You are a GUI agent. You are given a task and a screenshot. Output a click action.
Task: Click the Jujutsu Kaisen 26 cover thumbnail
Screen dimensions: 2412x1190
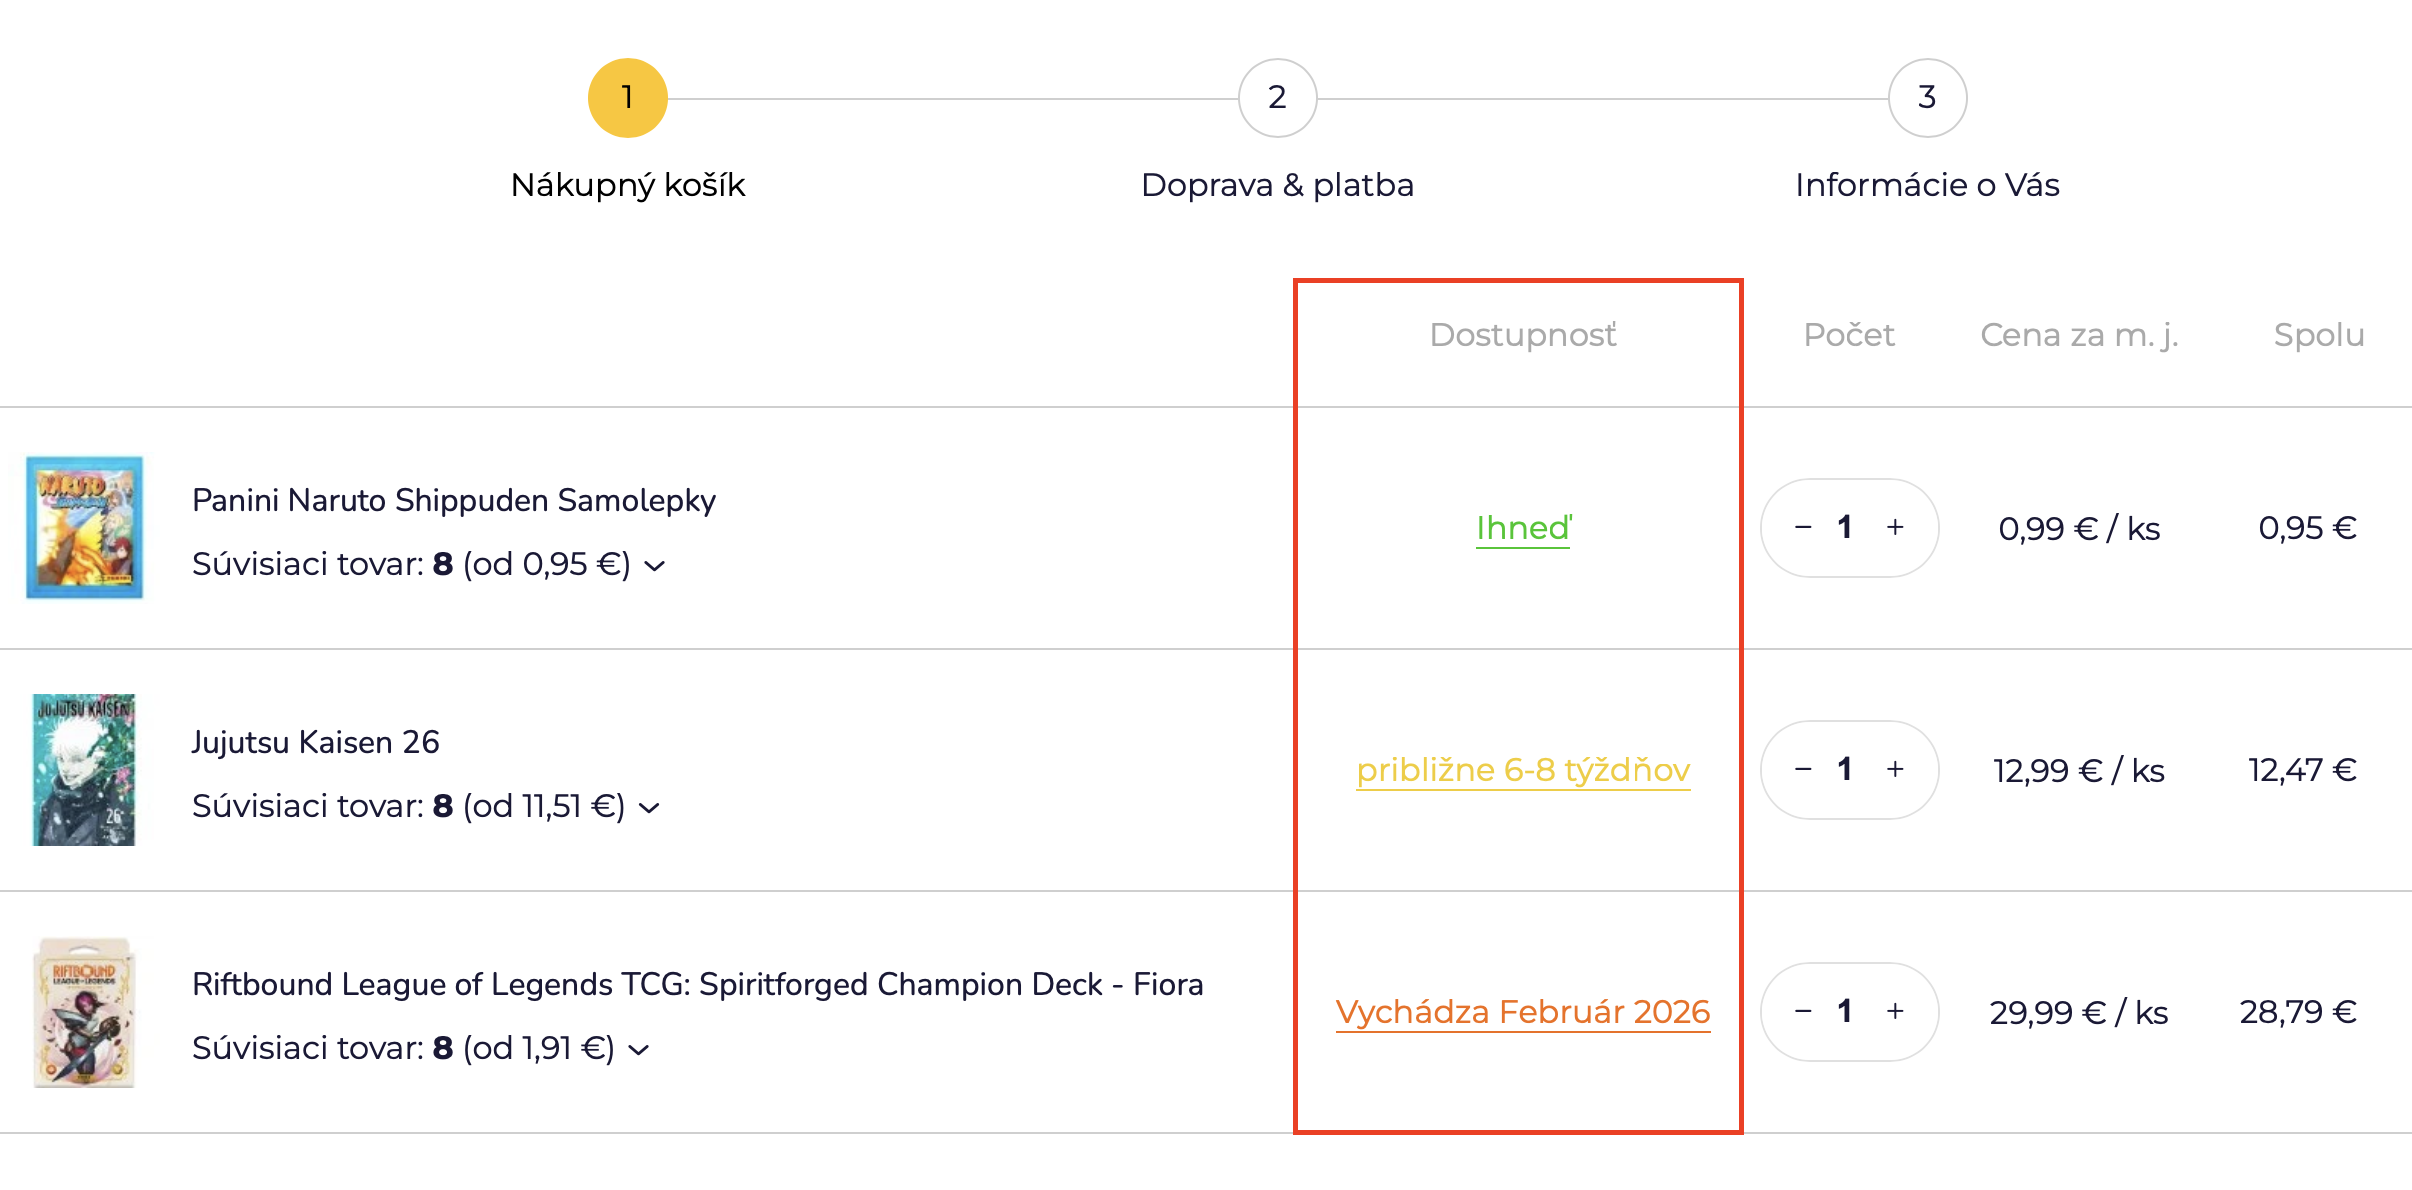[84, 769]
